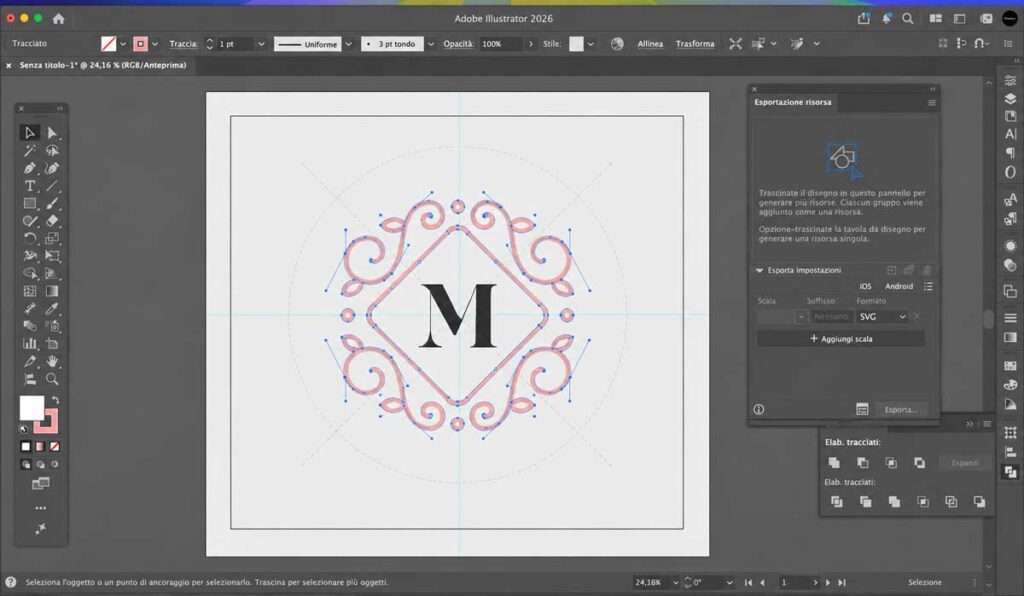This screenshot has height=596, width=1024.
Task: Click Minus Back pathfinder icon
Action: tap(979, 501)
